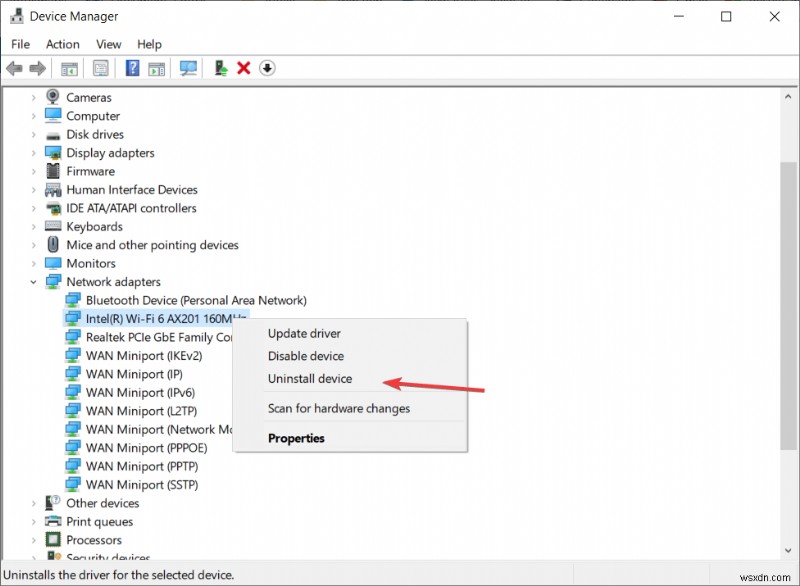
Task: Click the Properties toolbar icon
Action: [101, 68]
